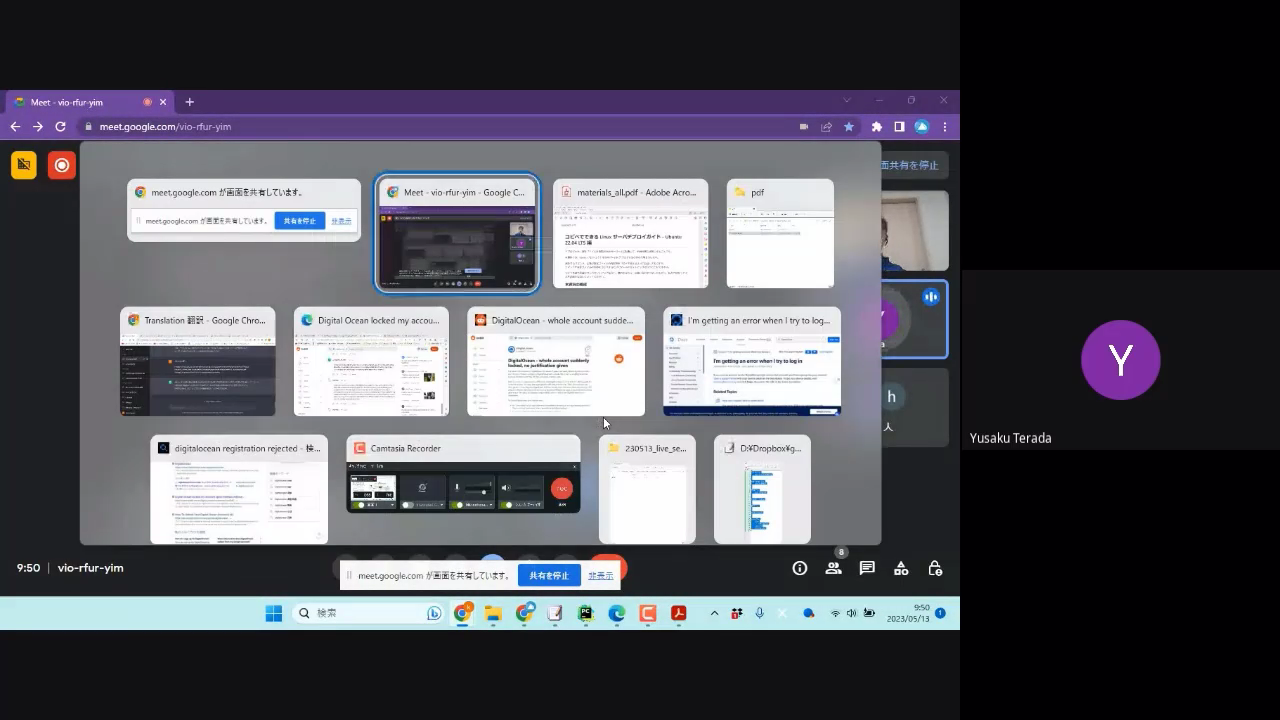Image resolution: width=1280 pixels, height=720 pixels.
Task: Open meeting details info icon
Action: click(799, 568)
